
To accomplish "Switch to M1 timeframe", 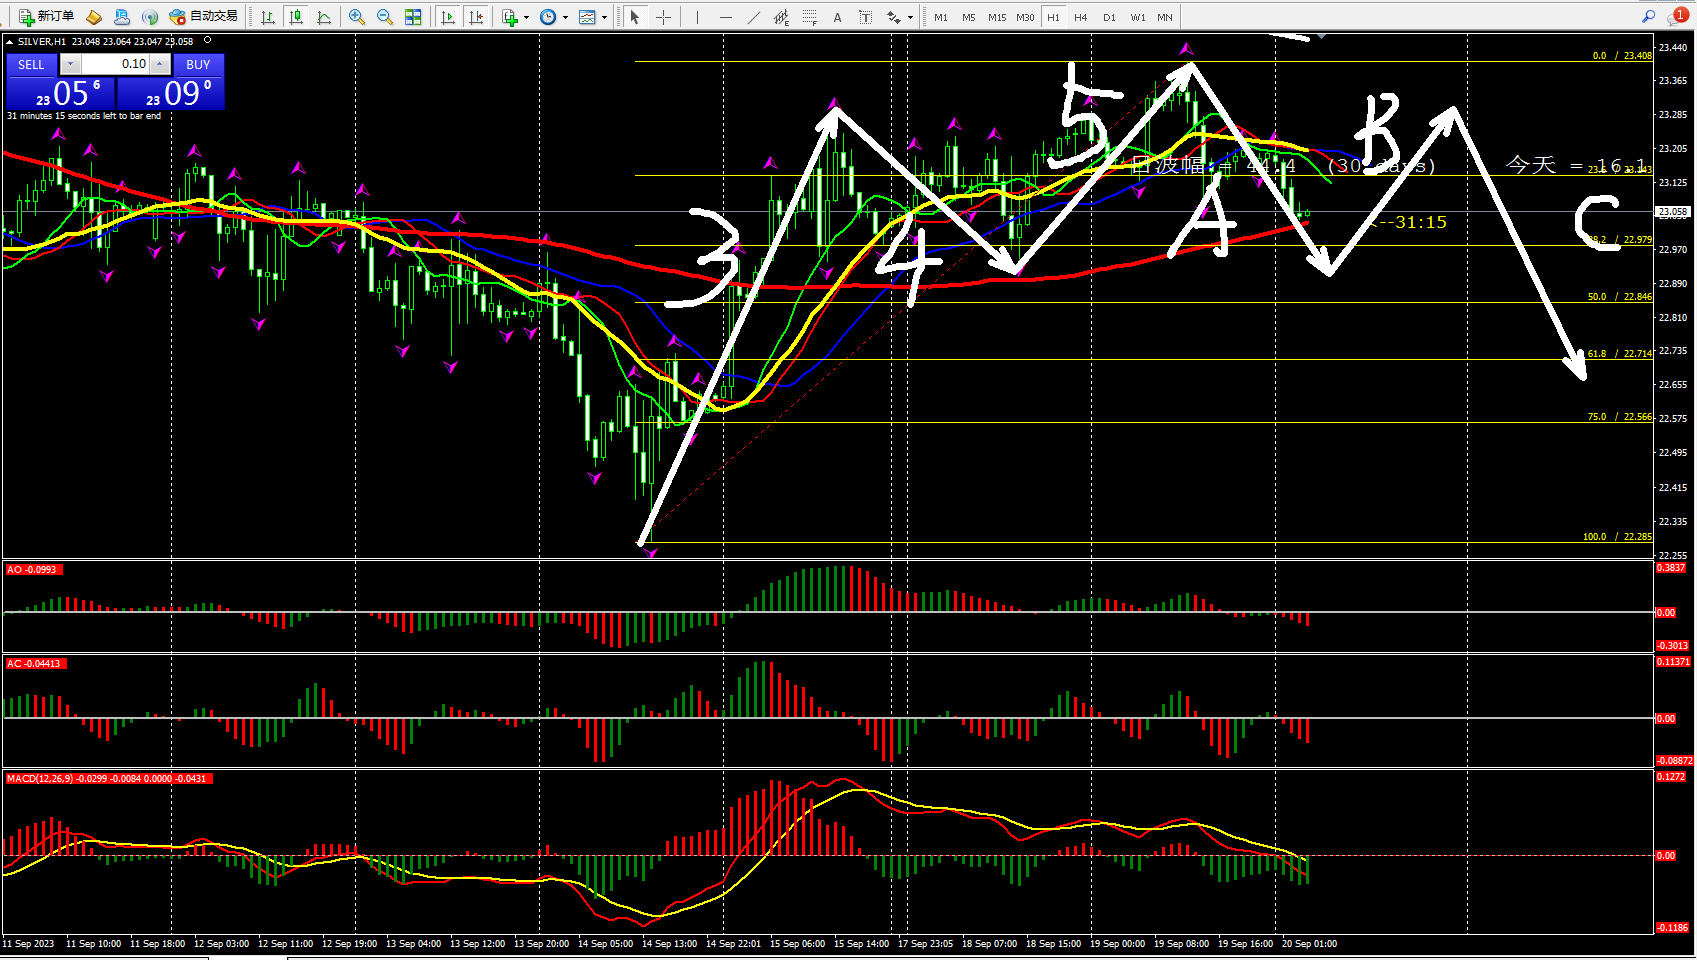I will tap(941, 17).
